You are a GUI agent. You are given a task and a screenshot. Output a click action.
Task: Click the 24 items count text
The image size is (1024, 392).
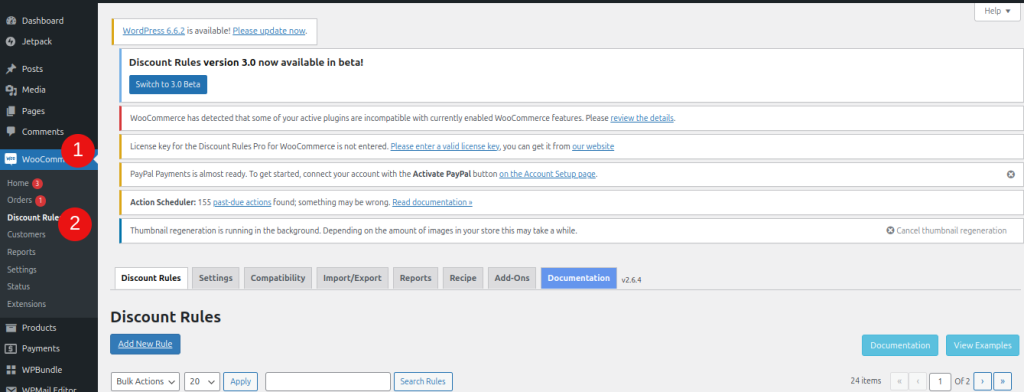click(x=866, y=381)
